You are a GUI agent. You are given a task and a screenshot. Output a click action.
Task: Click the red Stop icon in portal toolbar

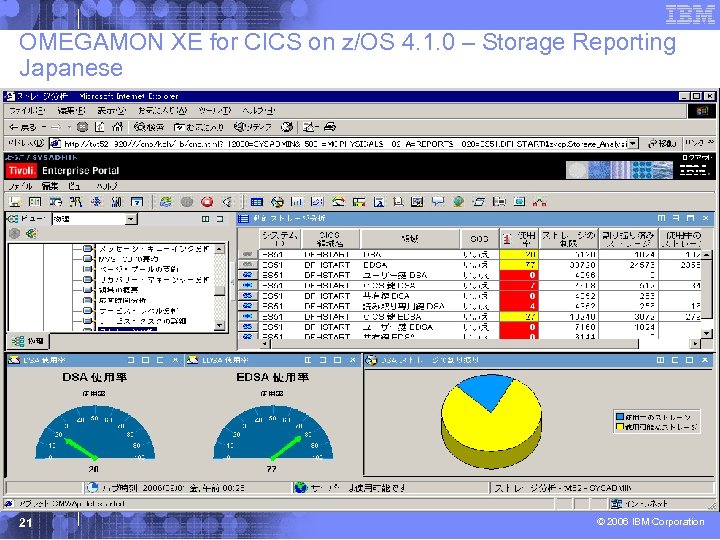[207, 202]
